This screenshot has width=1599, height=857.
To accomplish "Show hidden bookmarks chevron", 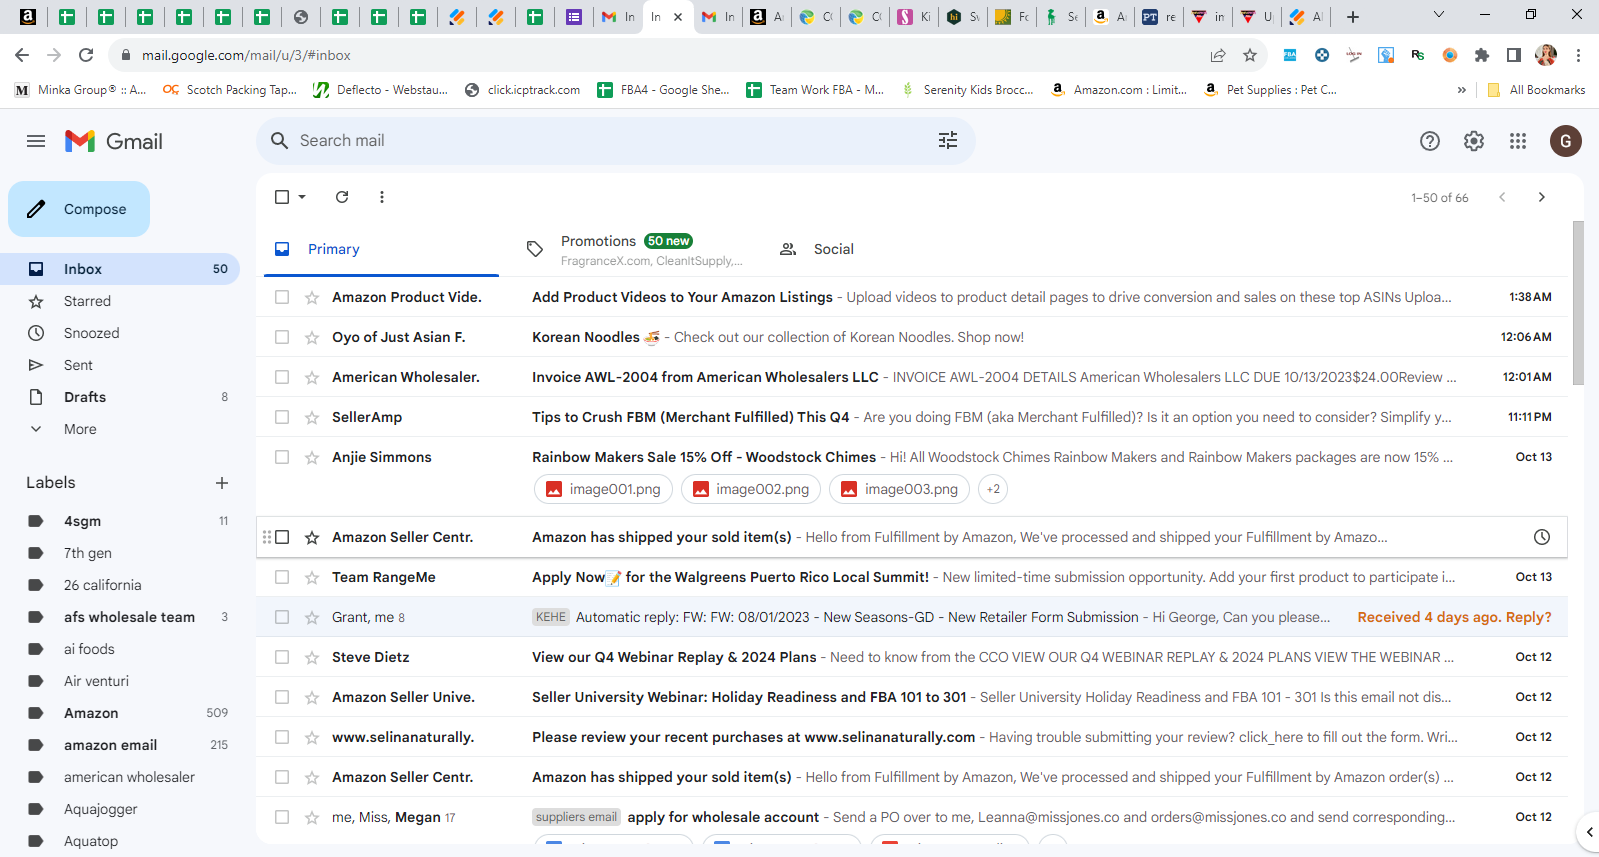I will [x=1462, y=90].
